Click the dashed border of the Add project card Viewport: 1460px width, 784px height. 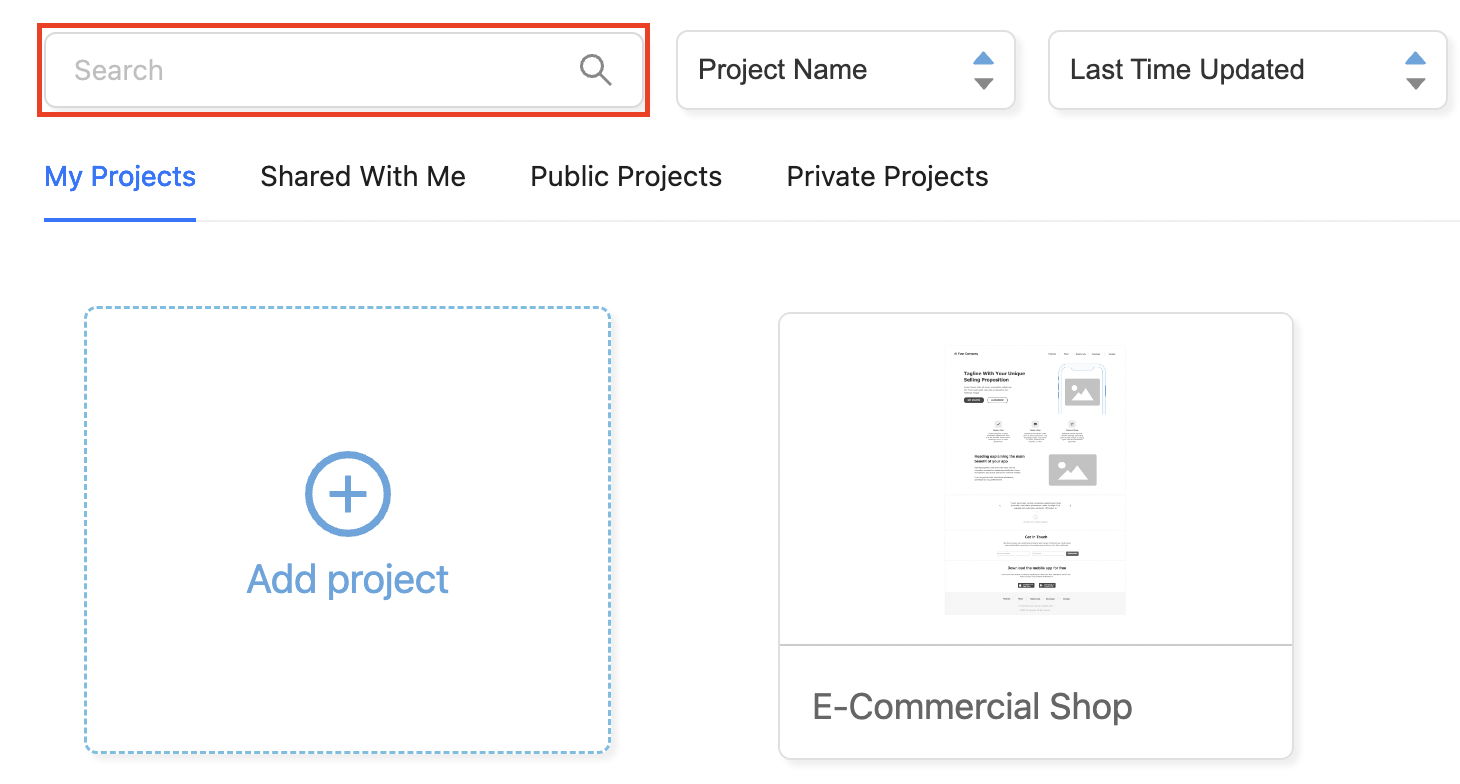pyautogui.click(x=86, y=530)
